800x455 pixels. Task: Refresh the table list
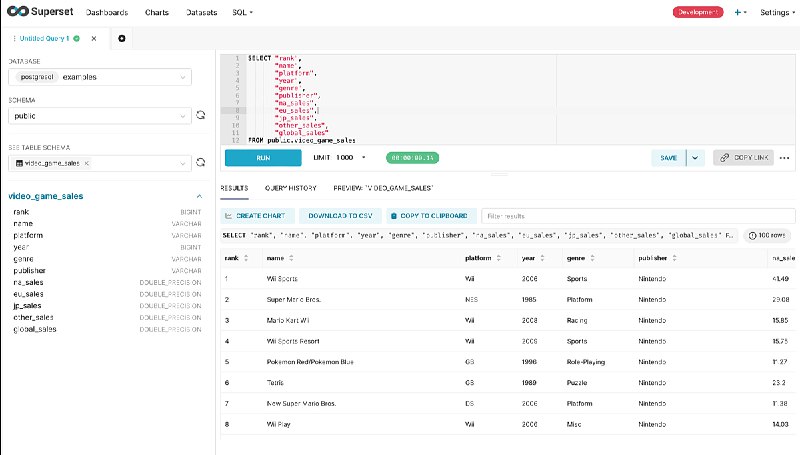[201, 162]
